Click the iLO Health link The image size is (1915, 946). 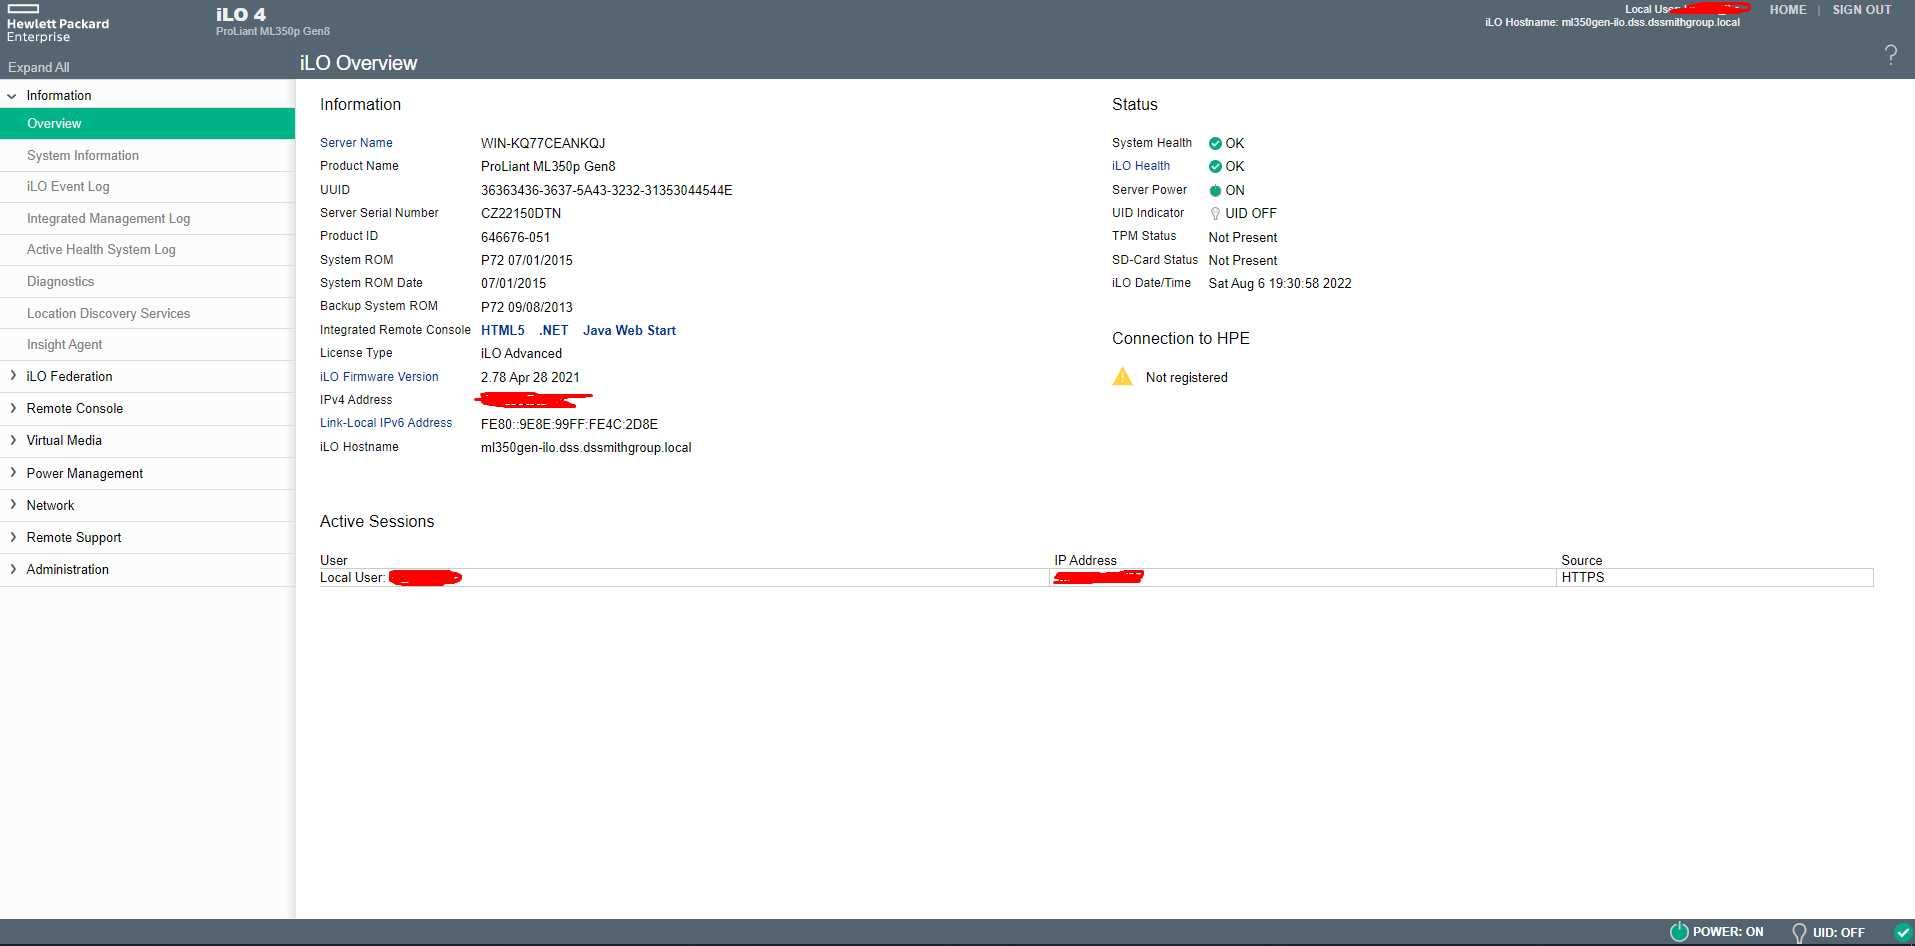point(1141,166)
